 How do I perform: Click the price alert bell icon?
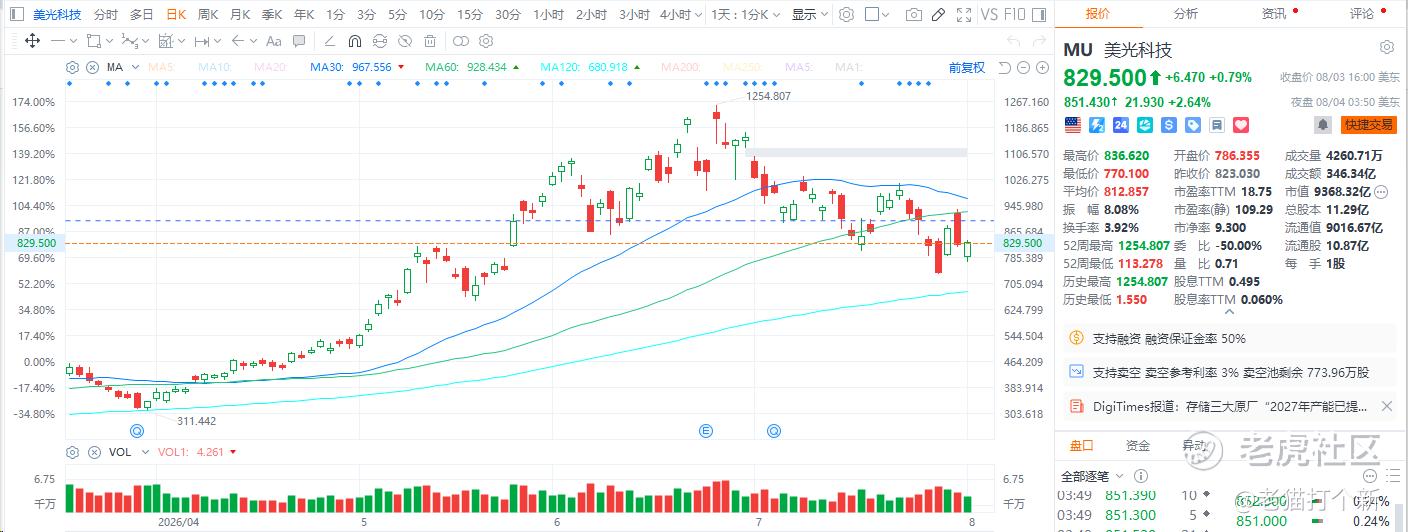(x=1323, y=125)
